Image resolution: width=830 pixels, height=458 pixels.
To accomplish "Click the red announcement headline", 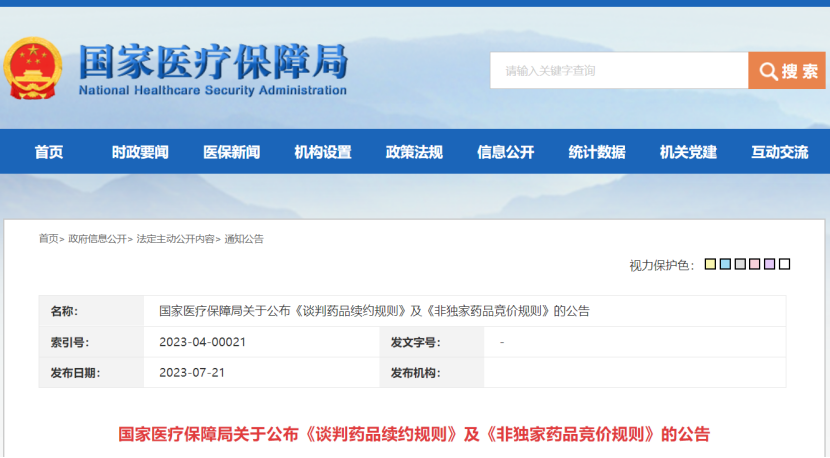I will [x=413, y=434].
